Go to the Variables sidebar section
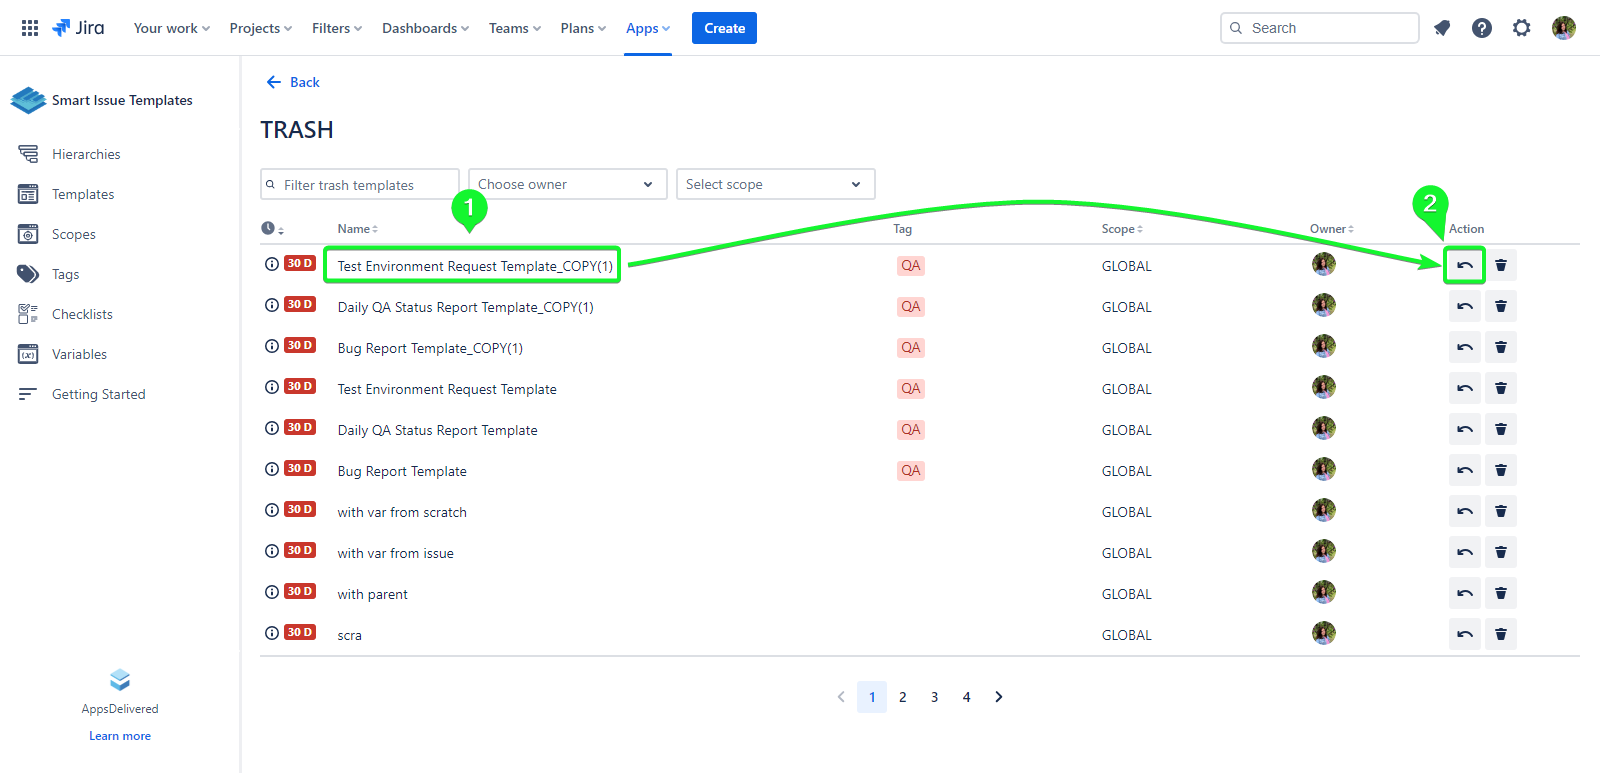 [x=79, y=354]
